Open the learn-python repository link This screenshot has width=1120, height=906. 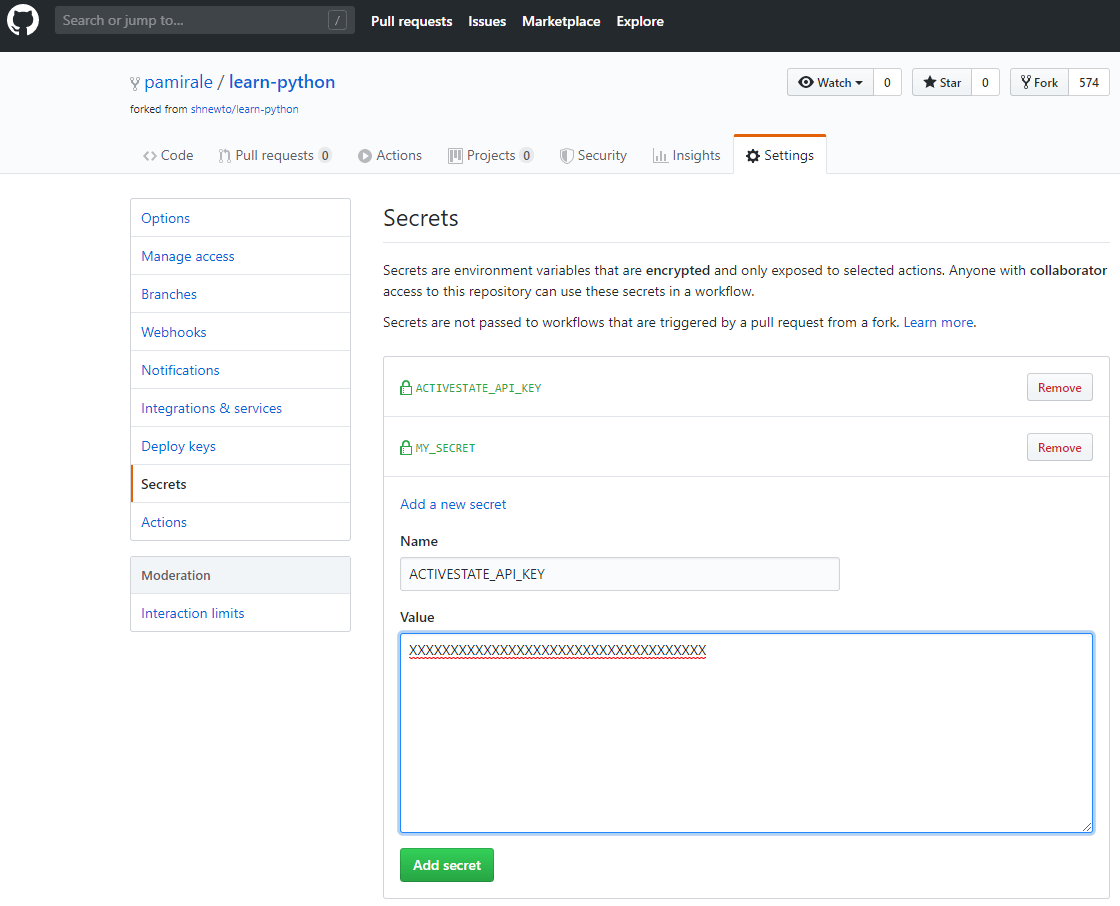point(281,82)
